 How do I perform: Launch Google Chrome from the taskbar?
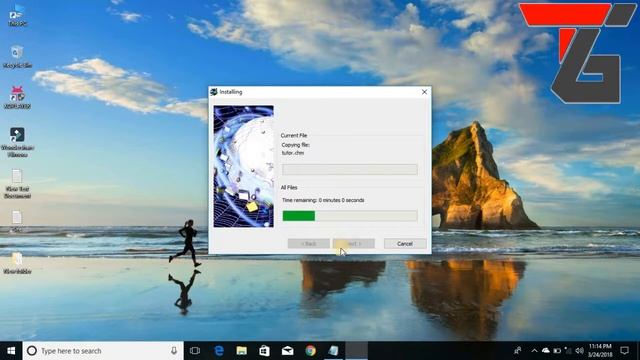coord(311,351)
